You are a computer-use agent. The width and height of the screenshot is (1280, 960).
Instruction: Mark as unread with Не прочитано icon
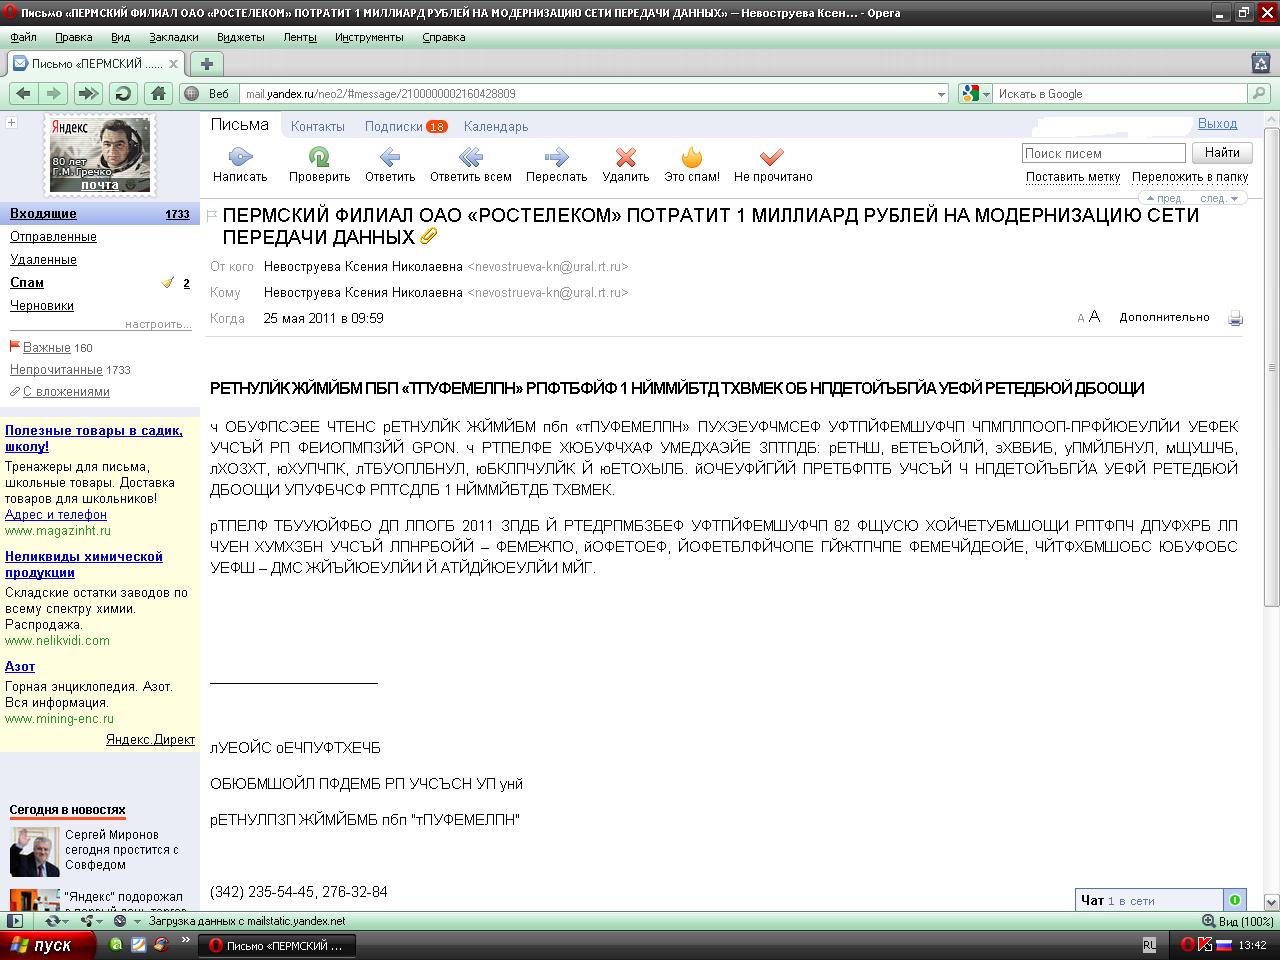click(x=772, y=158)
